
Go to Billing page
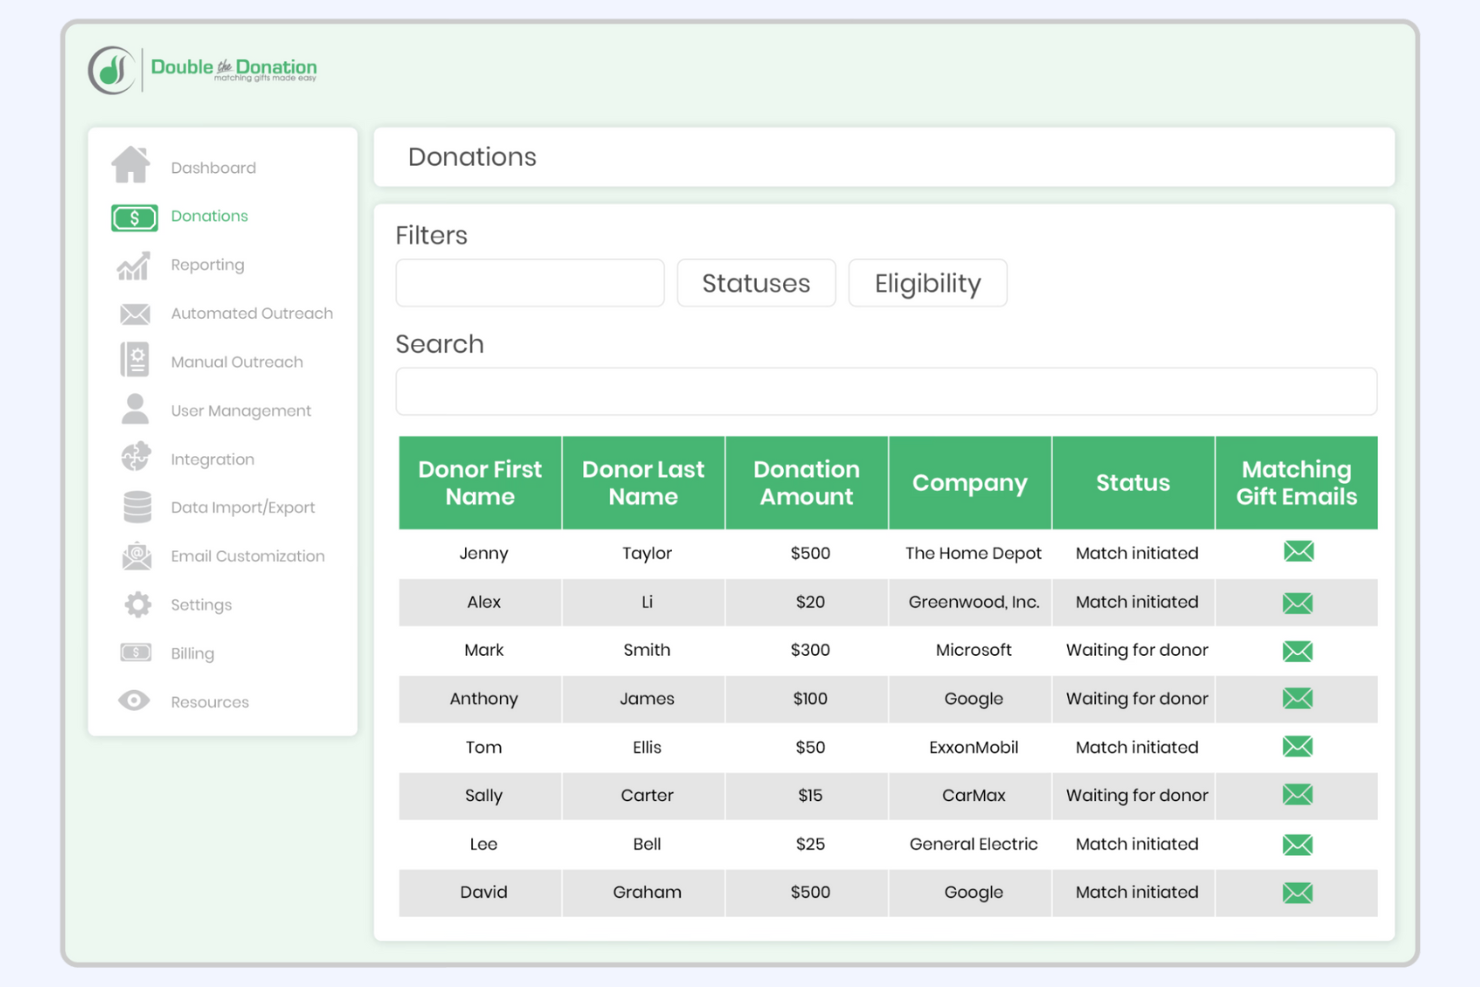[x=192, y=654]
